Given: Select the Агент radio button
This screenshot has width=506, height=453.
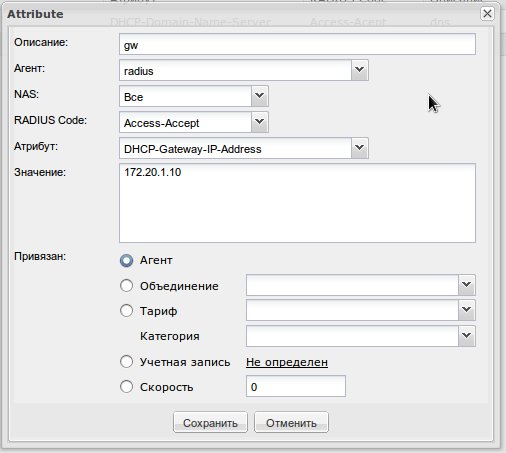Looking at the screenshot, I should tap(126, 260).
